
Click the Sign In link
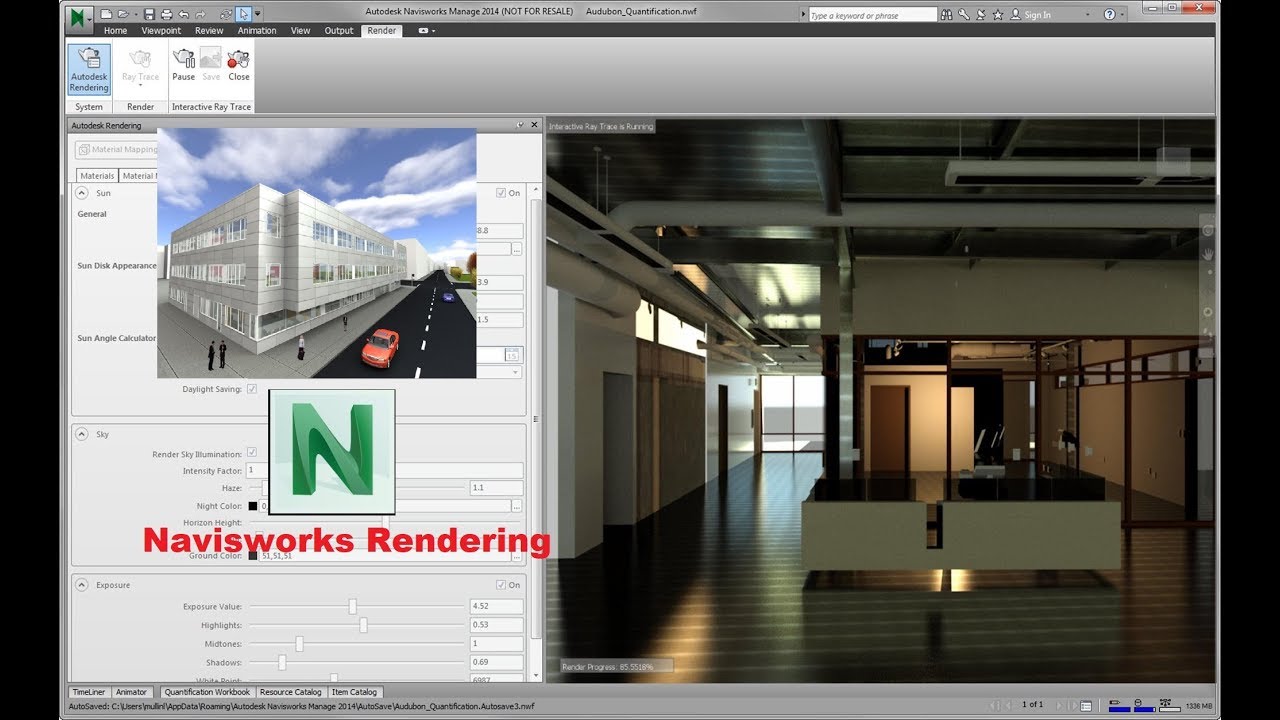pyautogui.click(x=1038, y=15)
